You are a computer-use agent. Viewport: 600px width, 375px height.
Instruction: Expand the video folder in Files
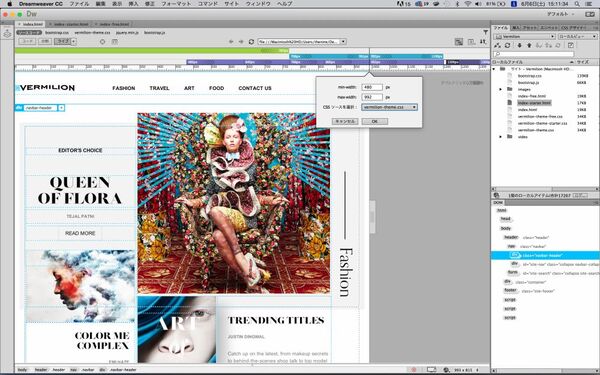tap(501, 137)
